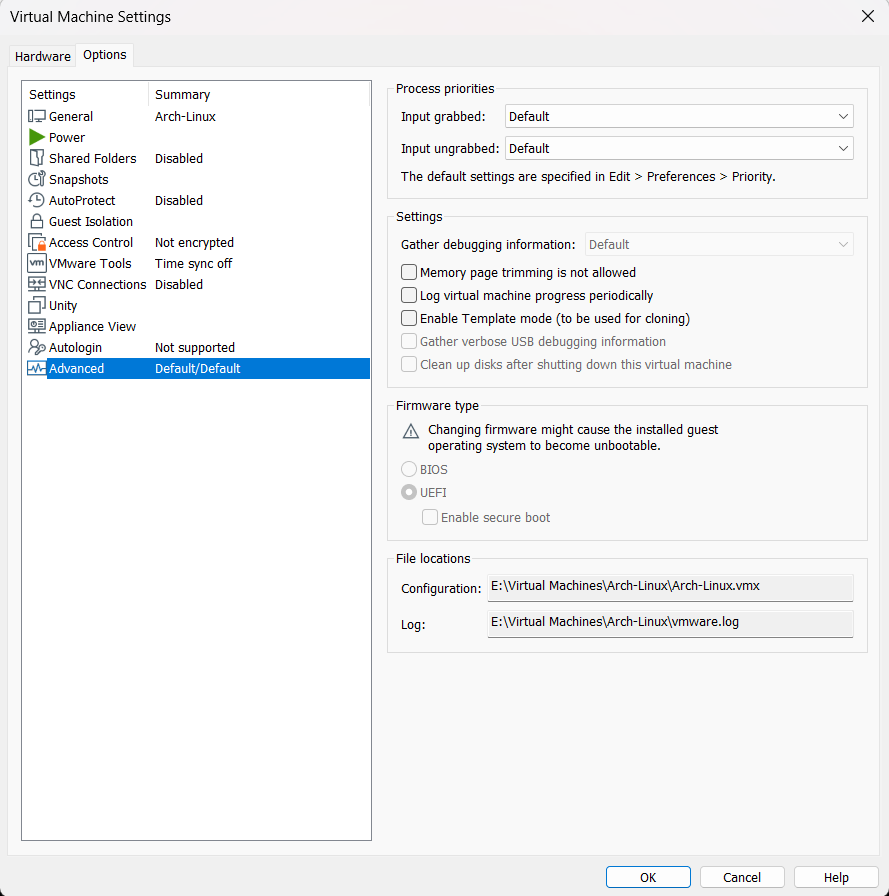Check Gather verbose USB debugging information
Viewport: 889px width, 896px height.
[x=409, y=341]
